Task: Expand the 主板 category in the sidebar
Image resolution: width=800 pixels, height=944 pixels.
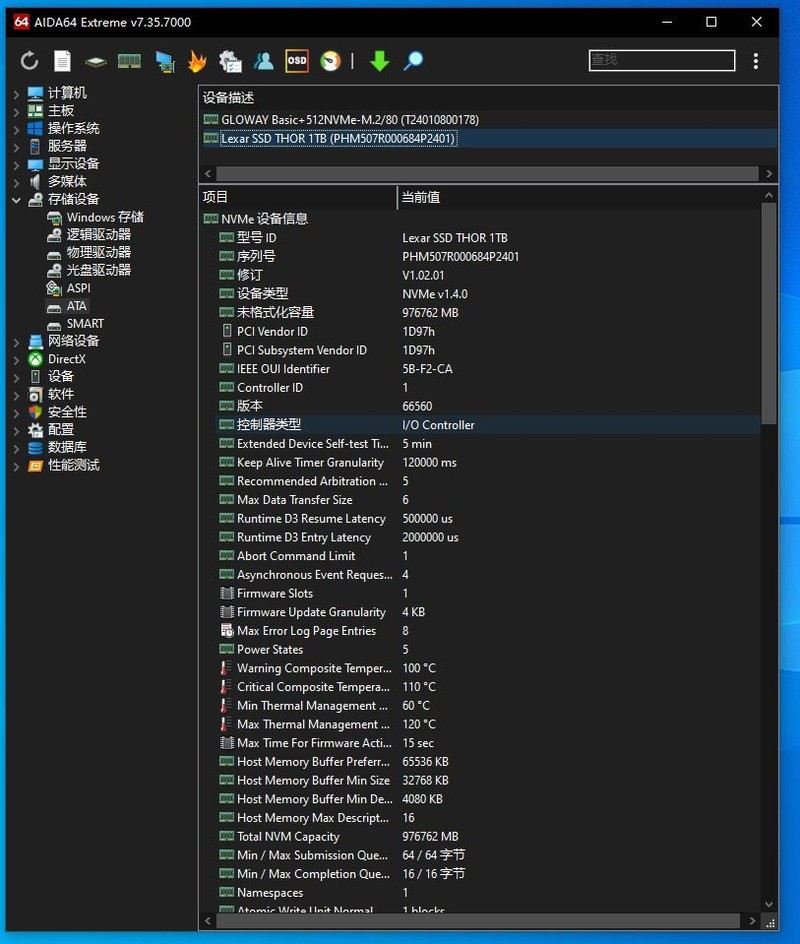Action: click(x=14, y=110)
